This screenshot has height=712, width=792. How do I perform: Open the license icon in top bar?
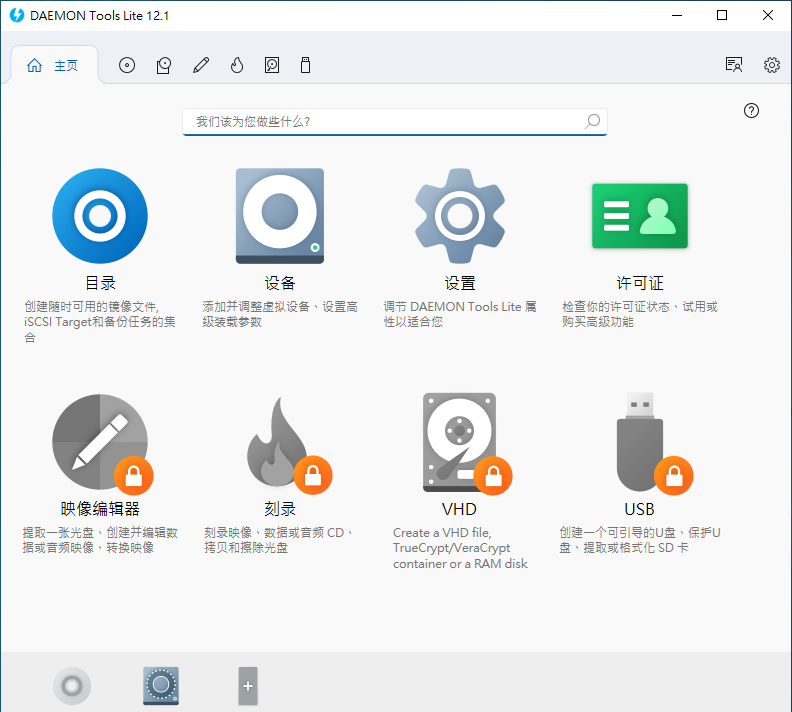click(733, 65)
